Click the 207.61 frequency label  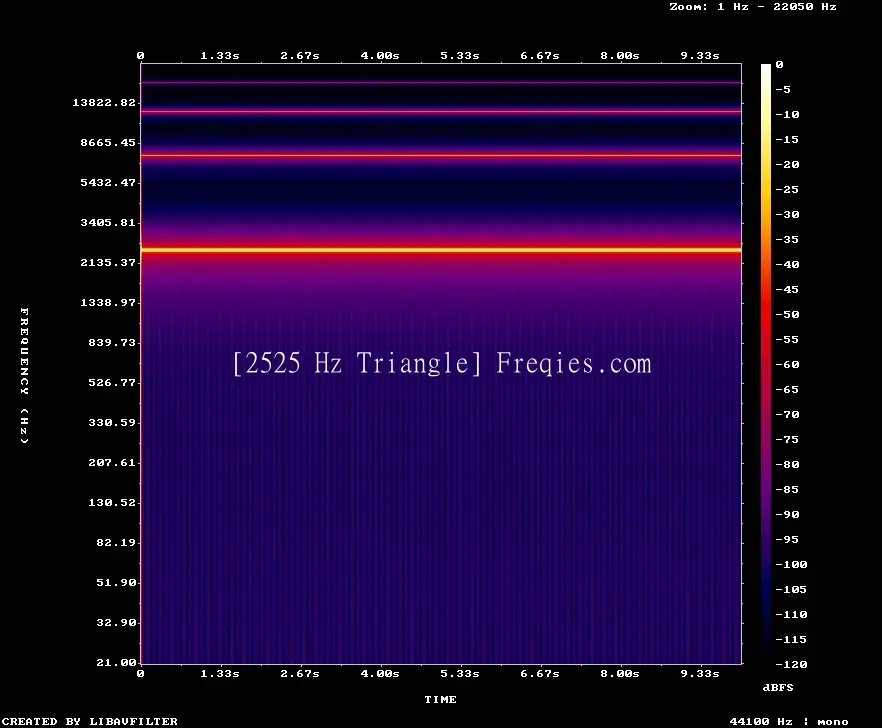pyautogui.click(x=112, y=462)
